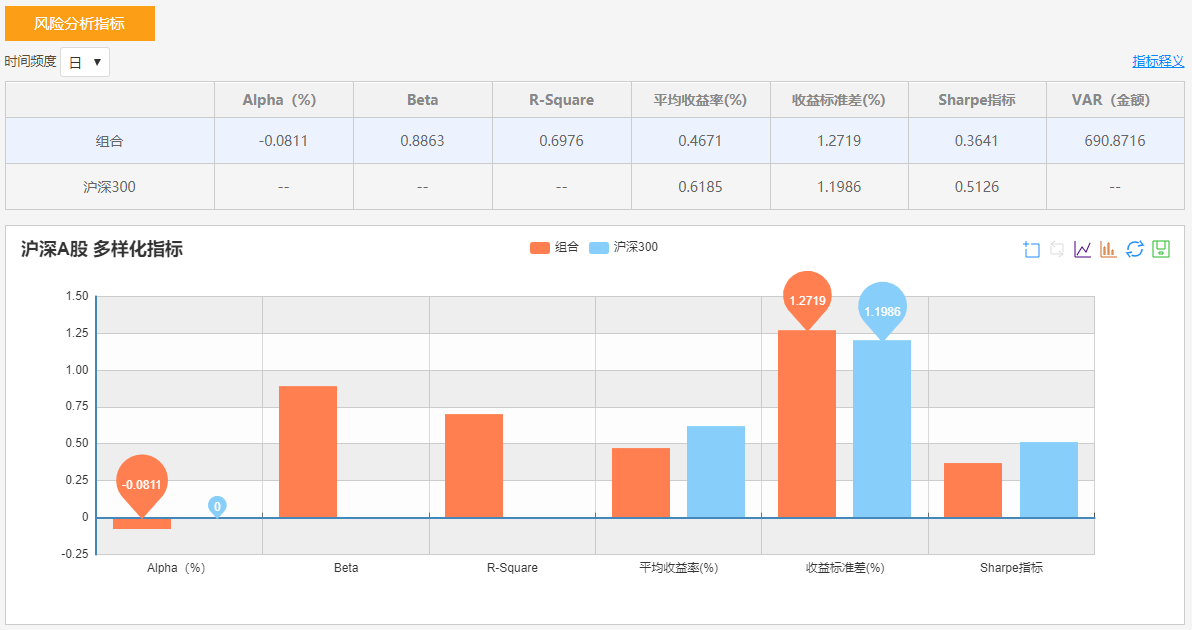Click the blue Sharpe指标 bar

[1049, 480]
